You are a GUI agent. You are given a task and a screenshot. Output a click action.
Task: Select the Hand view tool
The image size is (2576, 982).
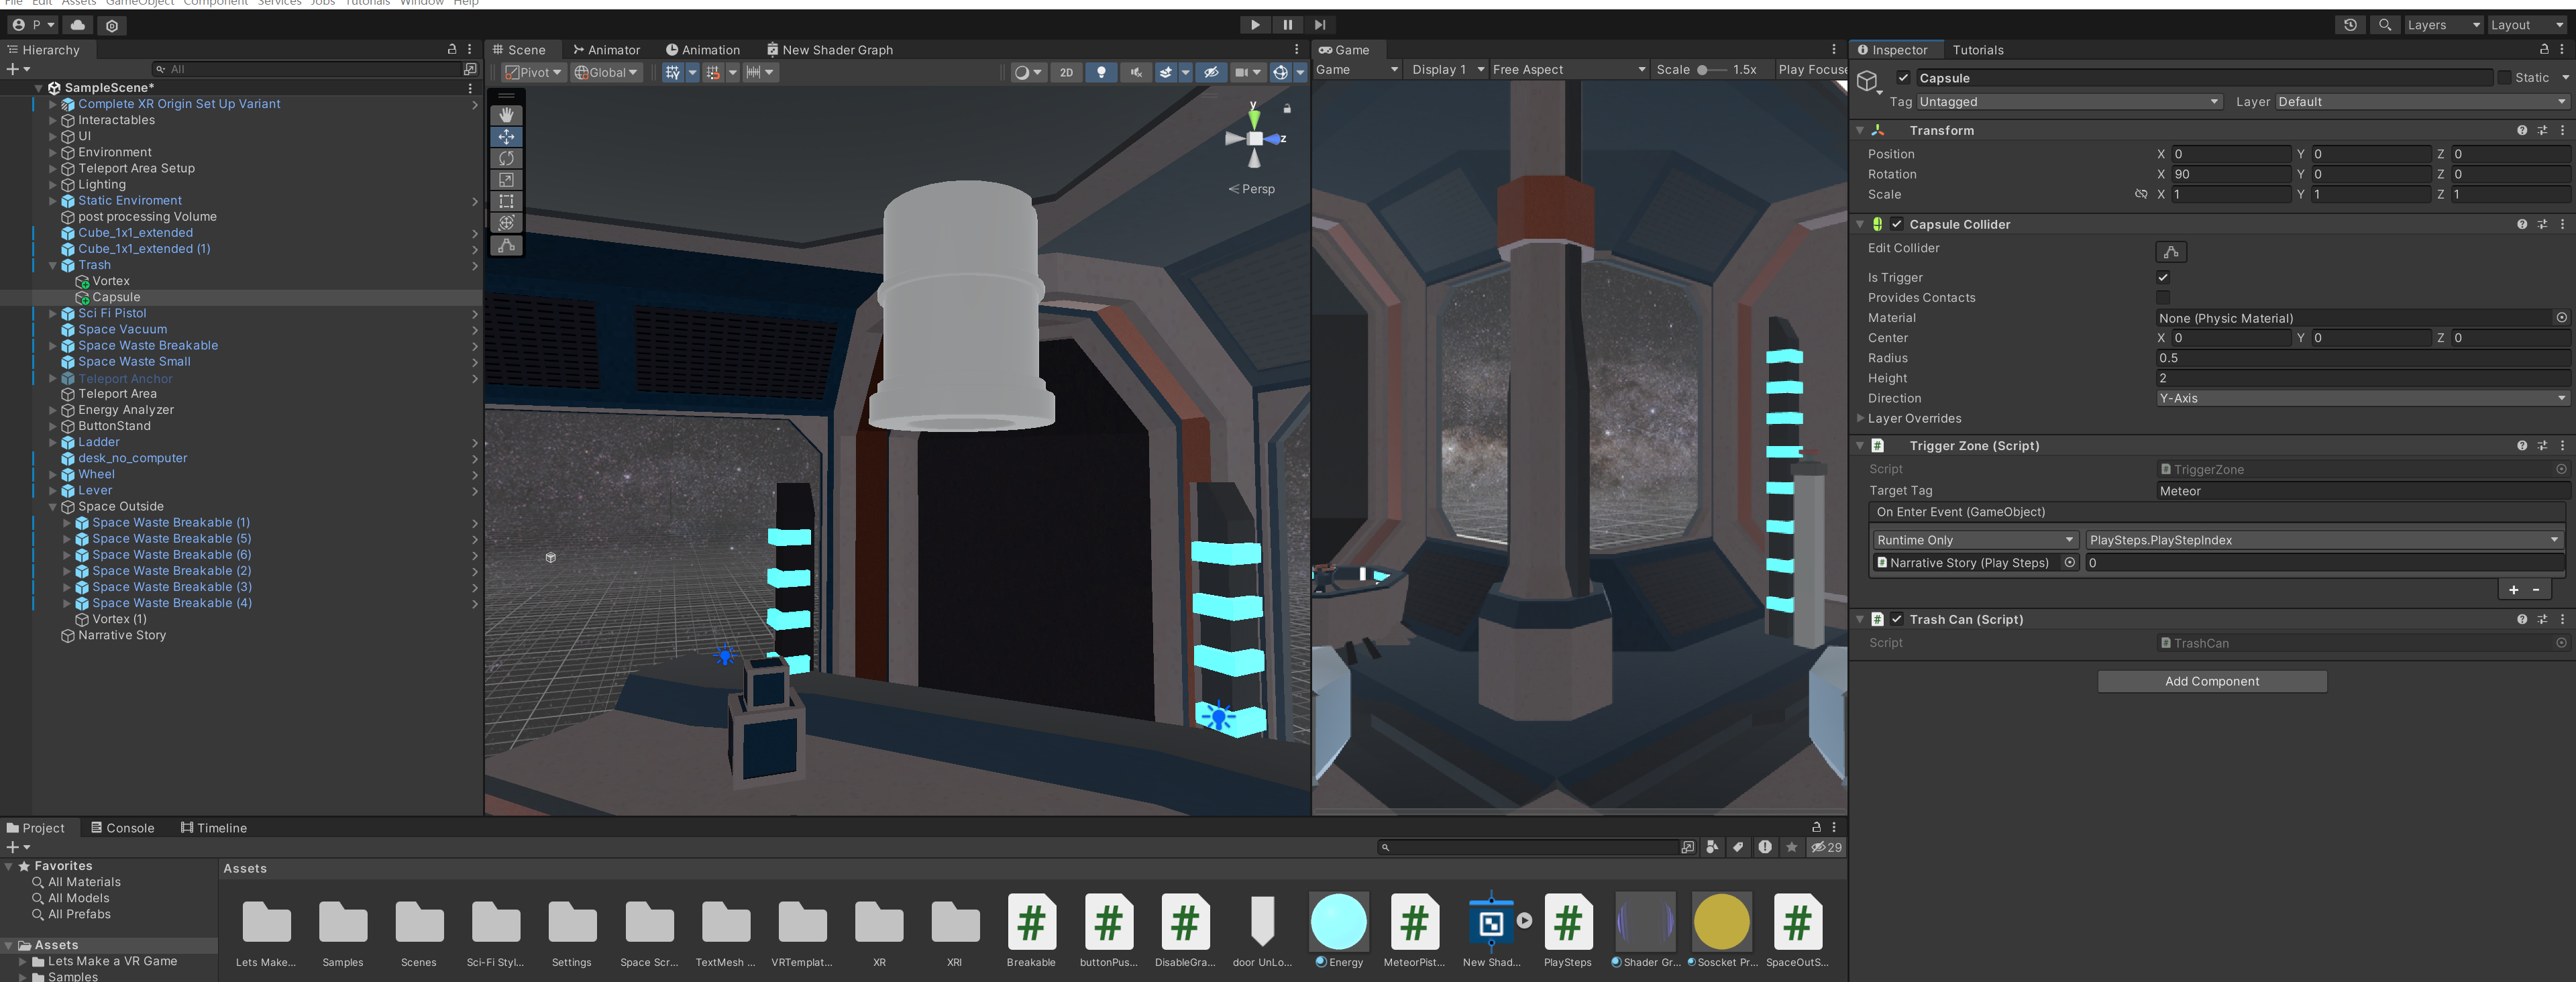click(506, 115)
